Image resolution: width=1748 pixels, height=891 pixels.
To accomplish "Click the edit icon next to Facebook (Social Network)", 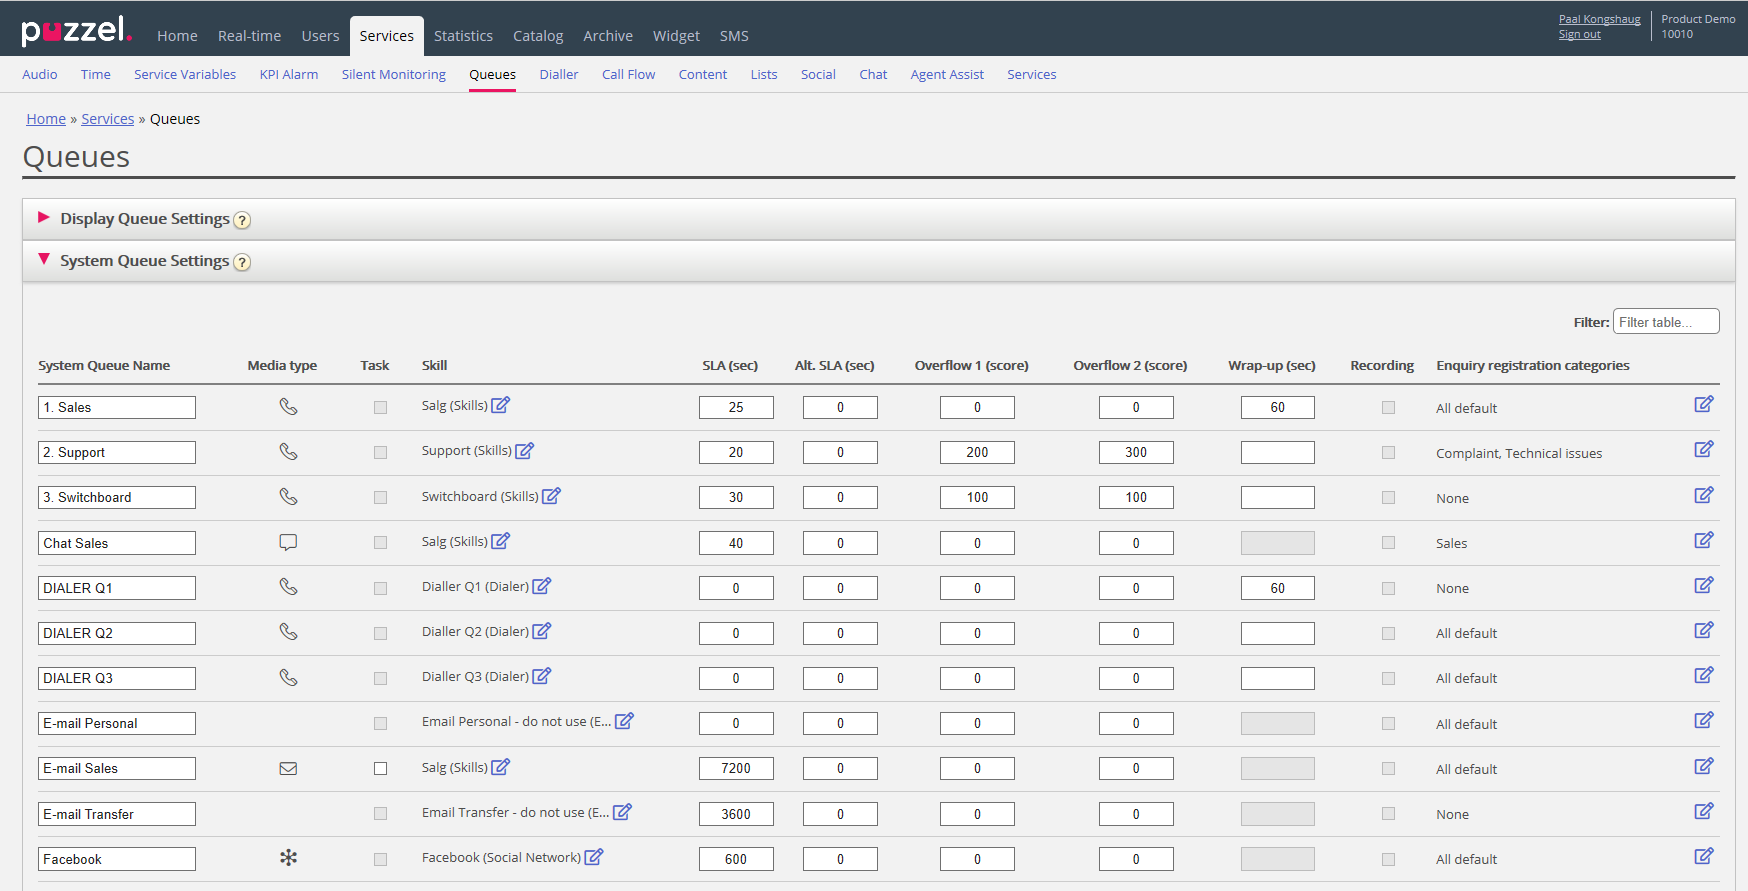I will pyautogui.click(x=593, y=857).
